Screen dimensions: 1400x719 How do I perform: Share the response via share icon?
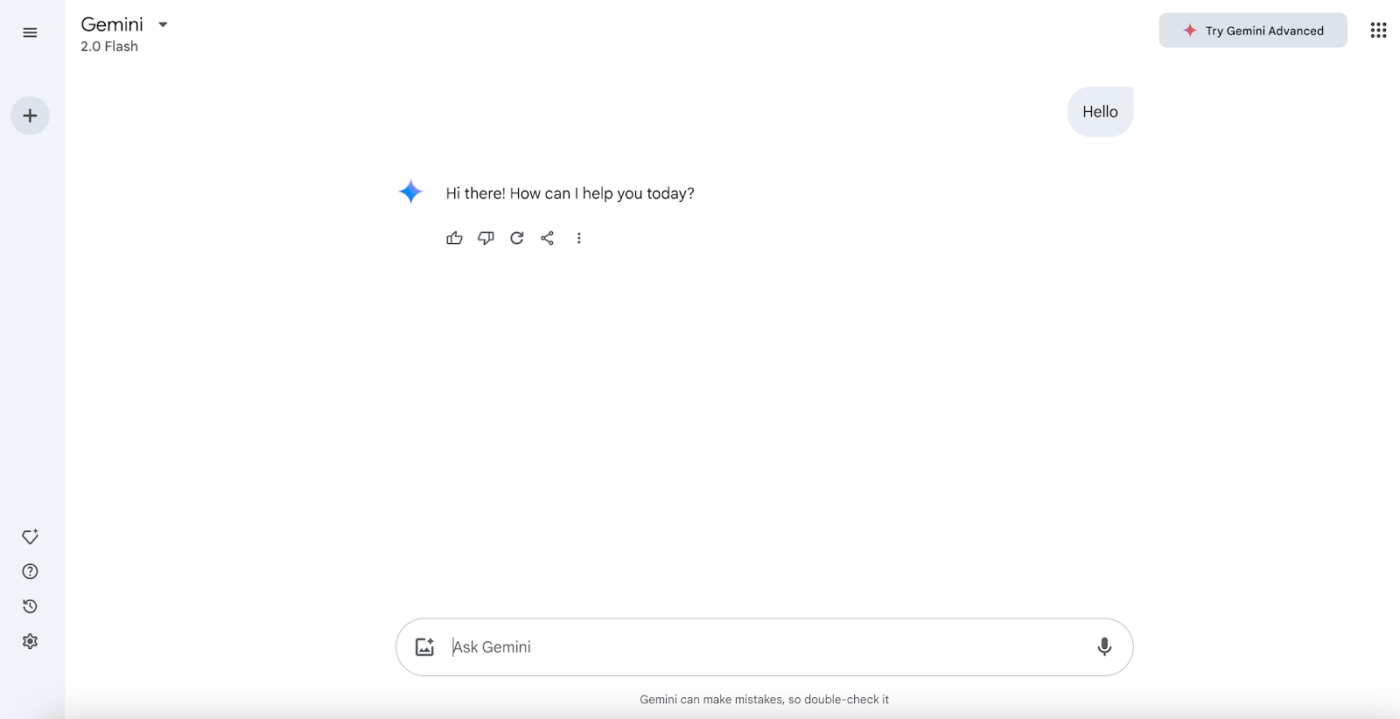(547, 238)
